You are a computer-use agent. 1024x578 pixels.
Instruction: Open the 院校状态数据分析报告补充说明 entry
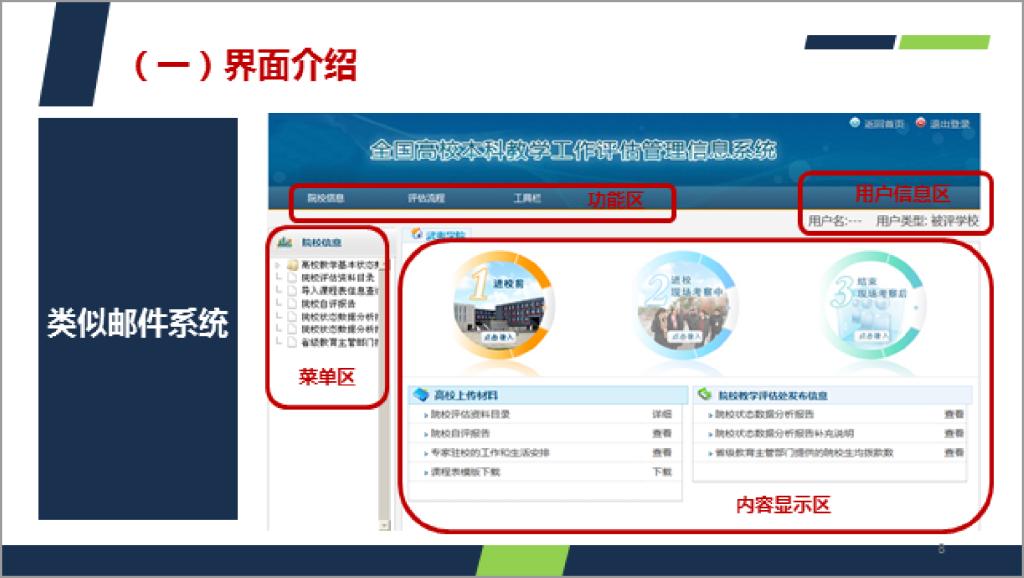(x=784, y=433)
